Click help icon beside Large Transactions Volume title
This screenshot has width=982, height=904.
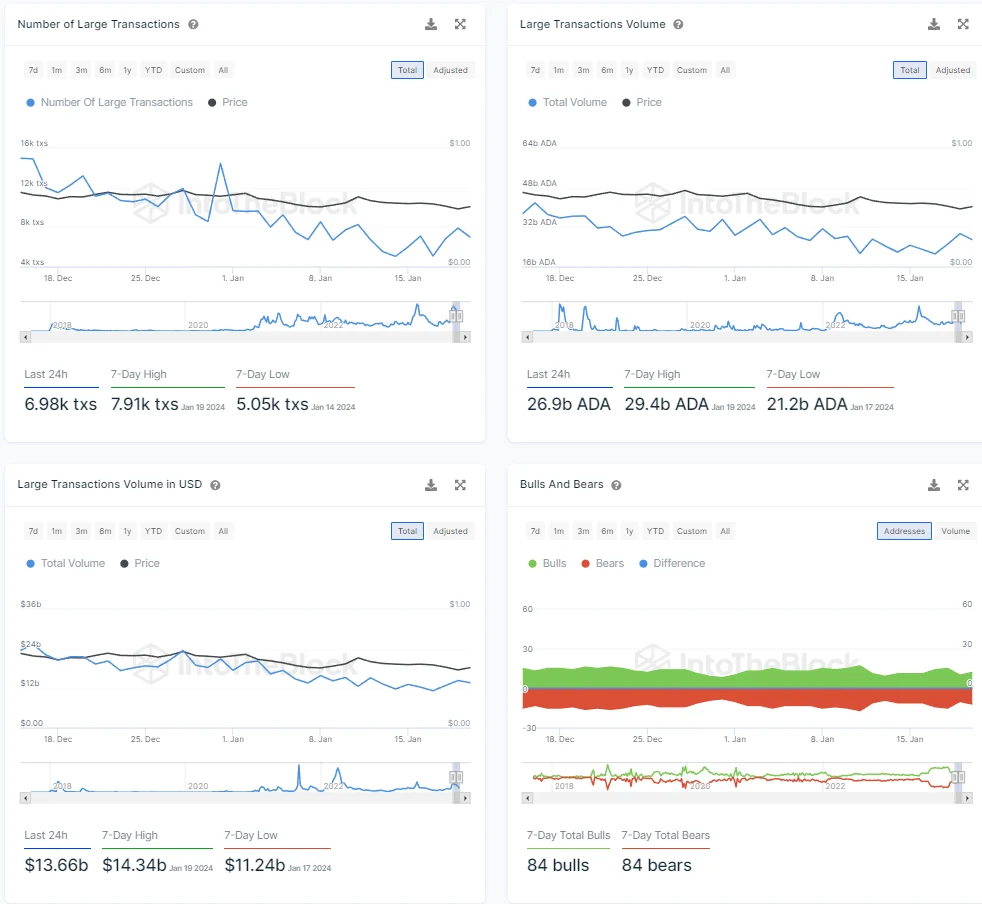678,24
